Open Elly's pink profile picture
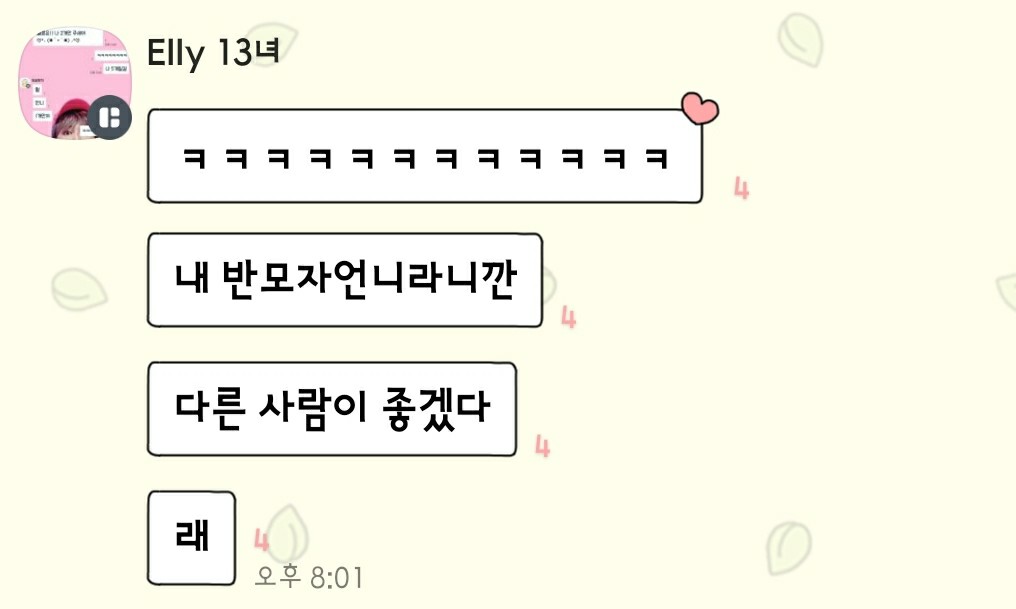This screenshot has width=1016, height=609. click(75, 83)
